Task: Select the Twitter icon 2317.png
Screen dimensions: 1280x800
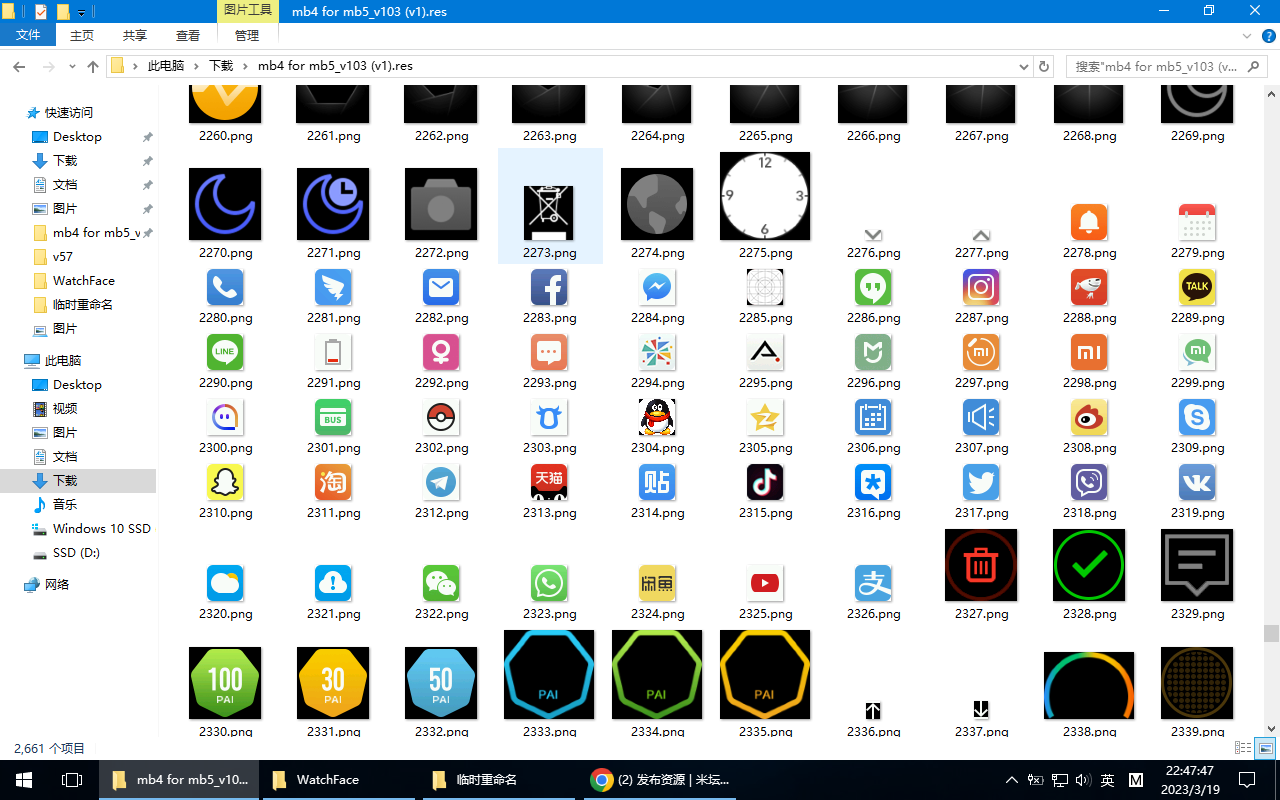Action: (981, 482)
